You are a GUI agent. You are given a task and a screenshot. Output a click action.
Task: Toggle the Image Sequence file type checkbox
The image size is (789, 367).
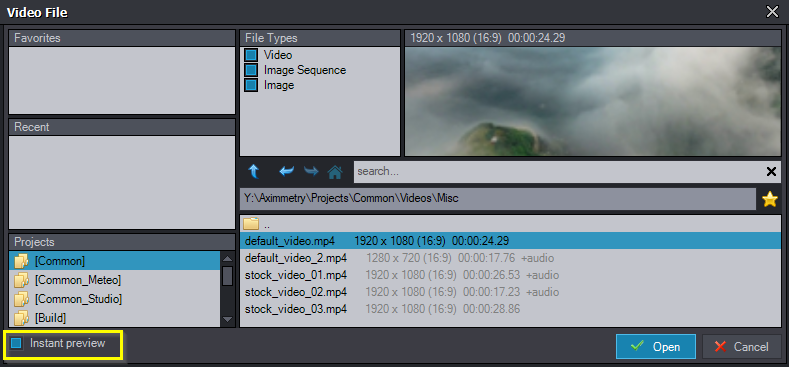point(251,70)
